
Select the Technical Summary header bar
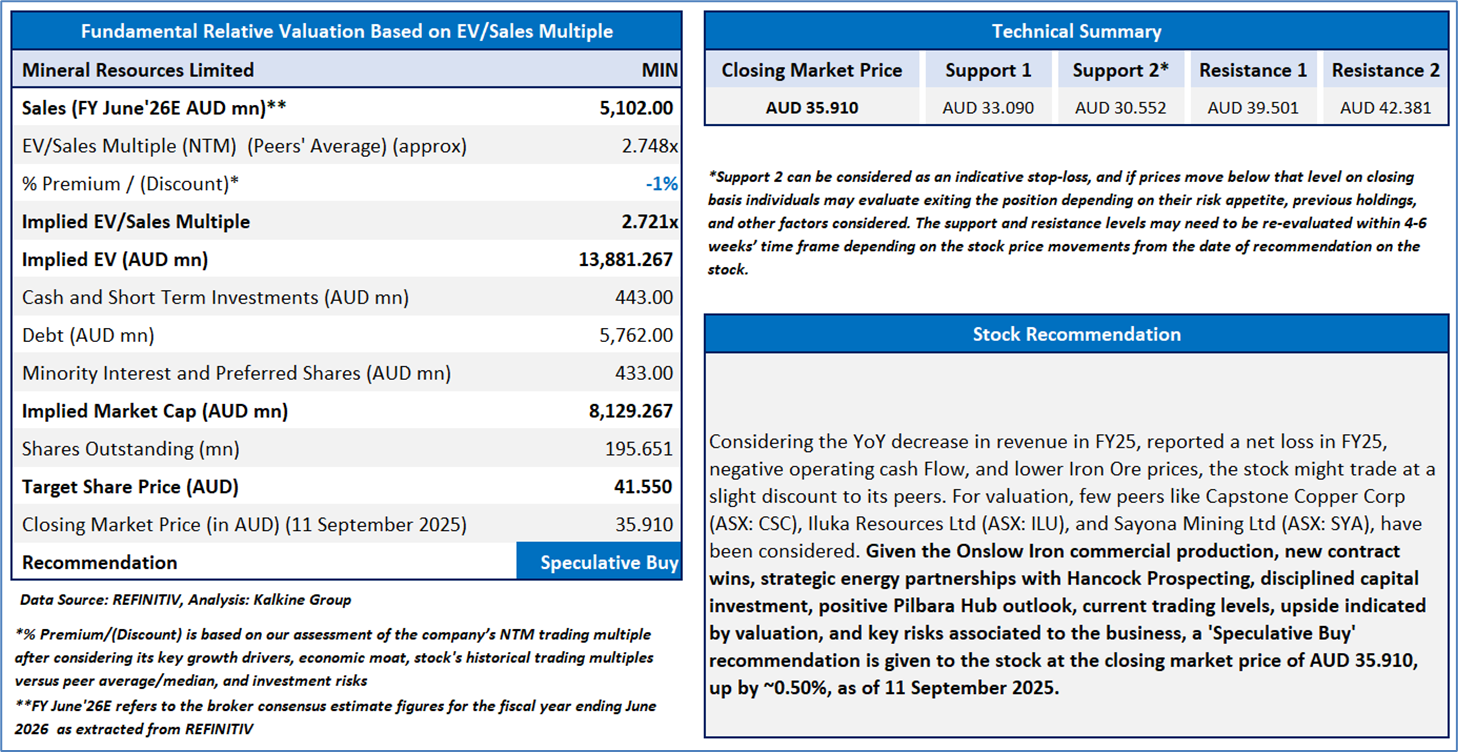(x=1076, y=31)
